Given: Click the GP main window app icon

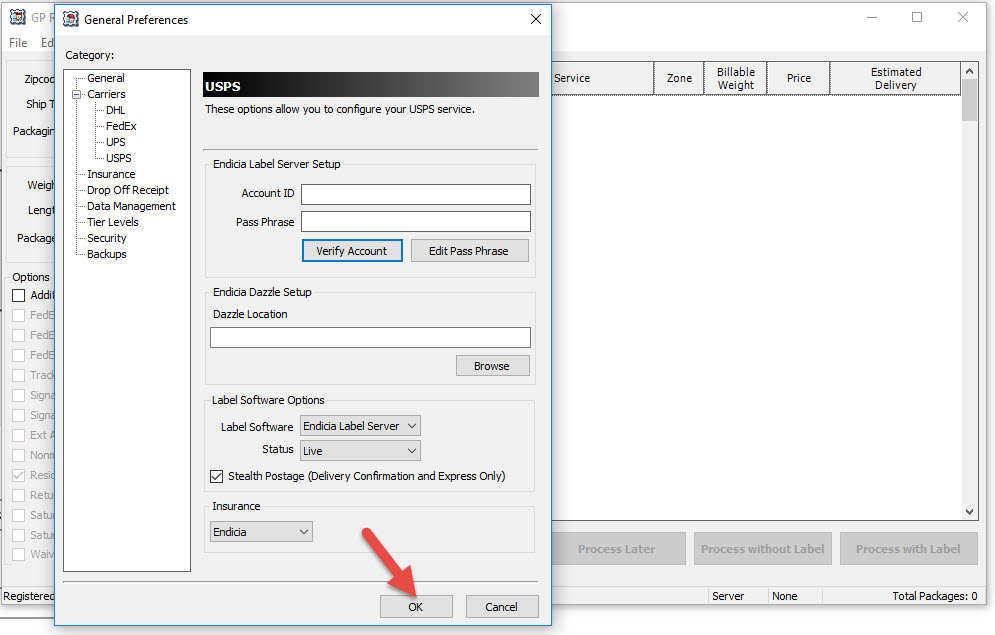Looking at the screenshot, I should click(x=18, y=16).
